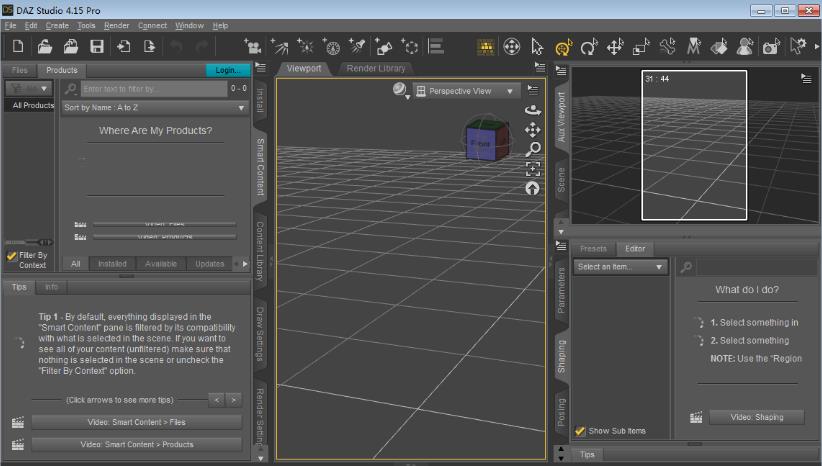Open the Parameters side tab

point(561,290)
